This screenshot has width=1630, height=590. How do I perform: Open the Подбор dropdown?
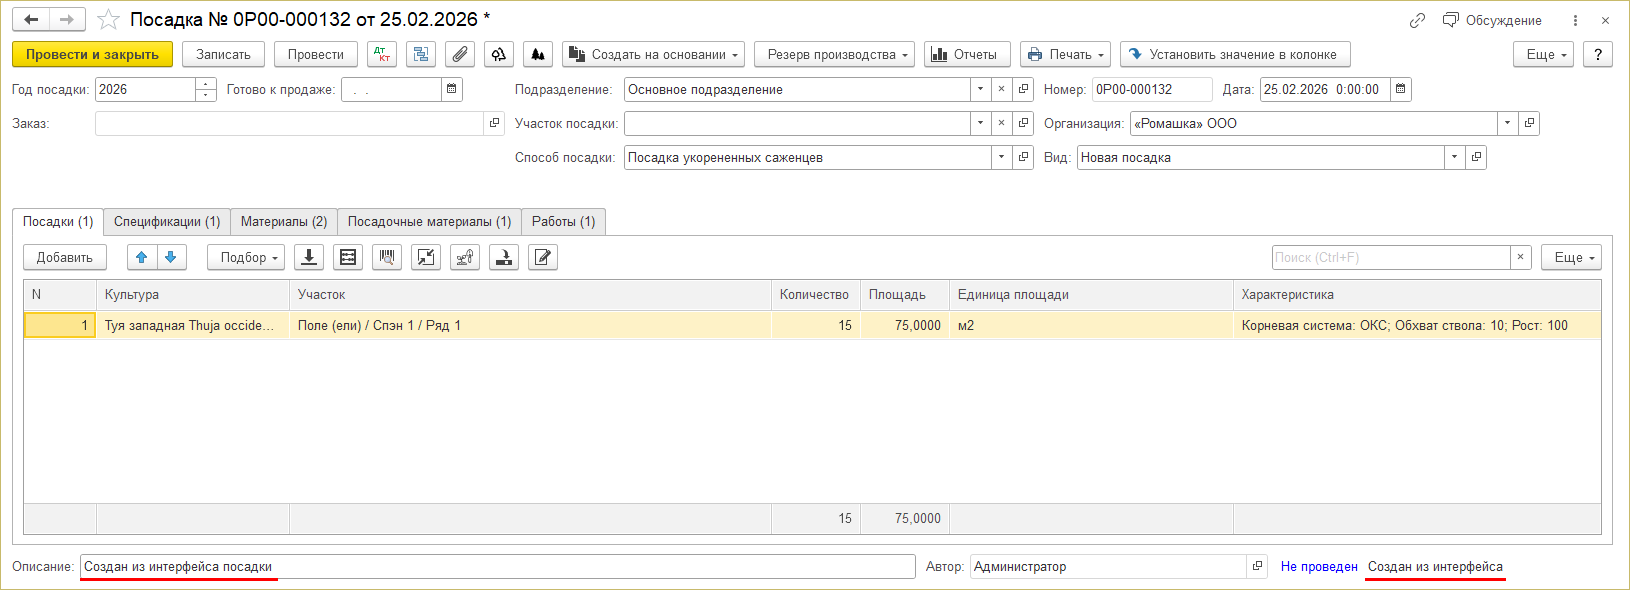pos(246,258)
